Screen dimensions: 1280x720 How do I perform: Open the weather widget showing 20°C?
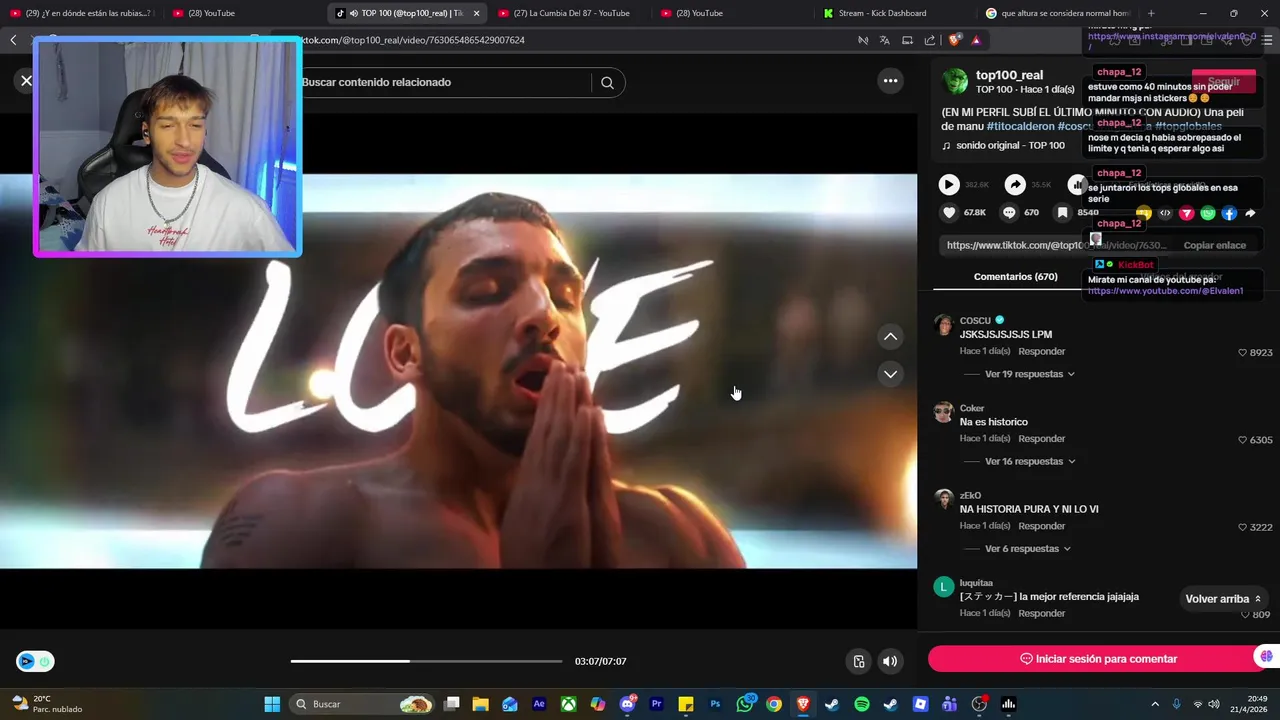pyautogui.click(x=47, y=704)
